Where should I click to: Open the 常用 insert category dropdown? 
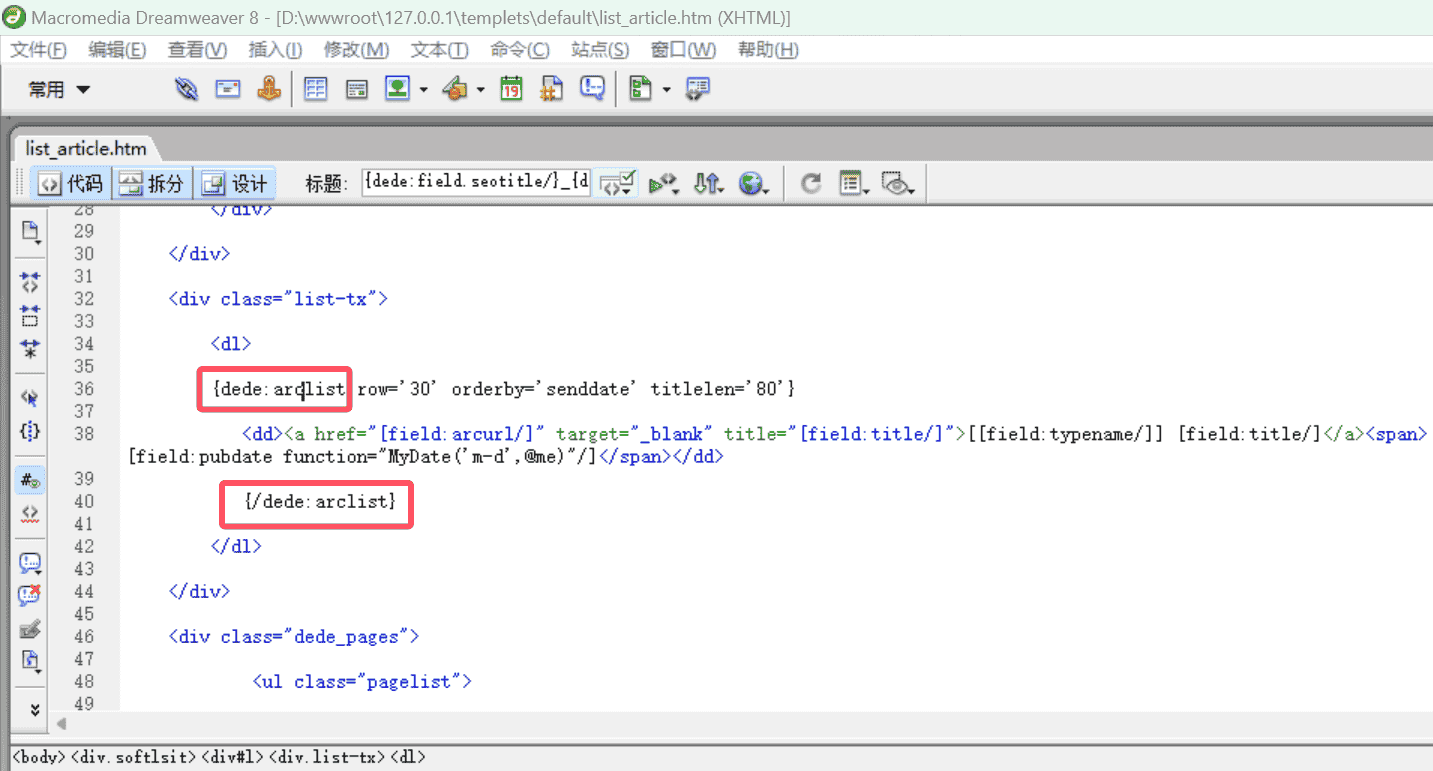click(59, 90)
